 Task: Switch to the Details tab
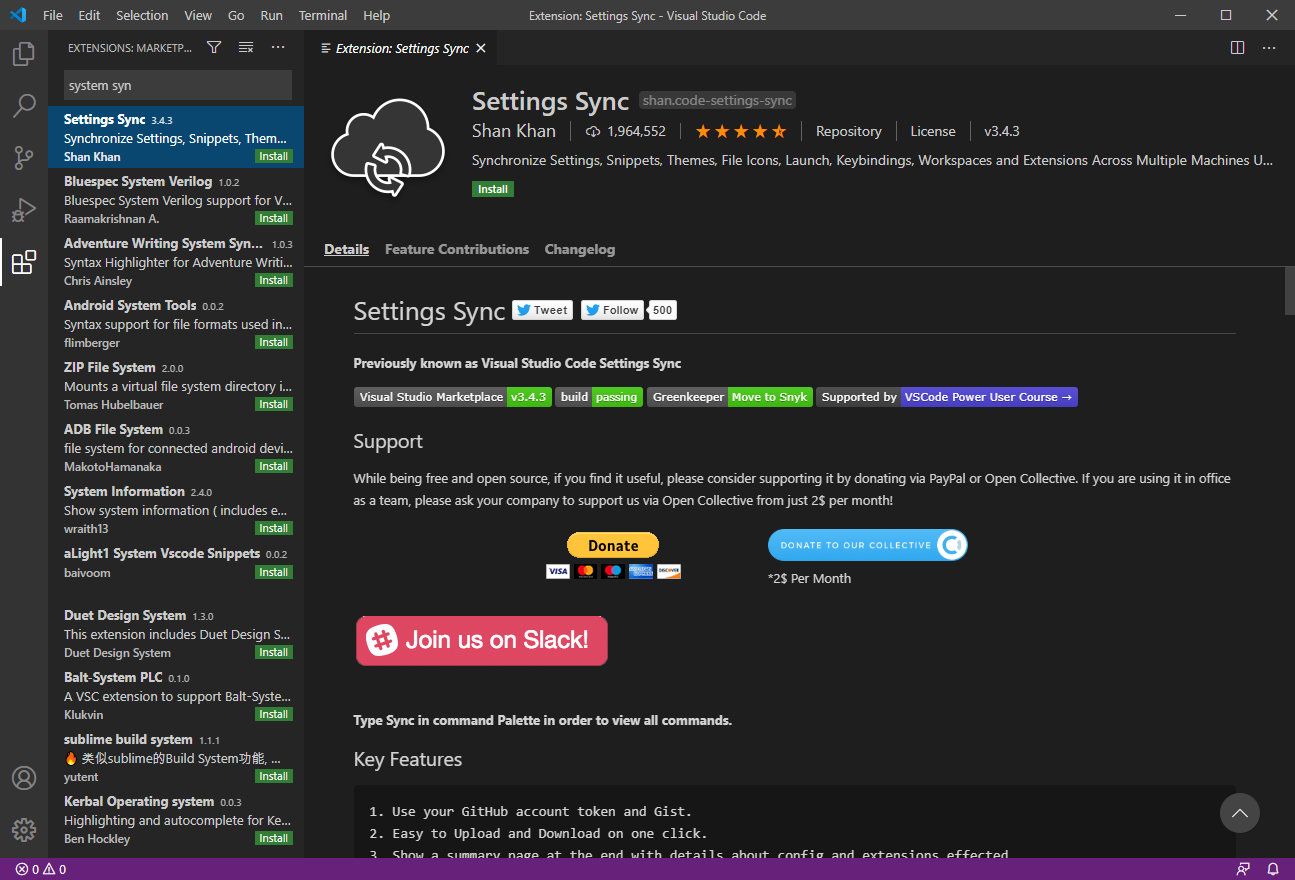(346, 249)
